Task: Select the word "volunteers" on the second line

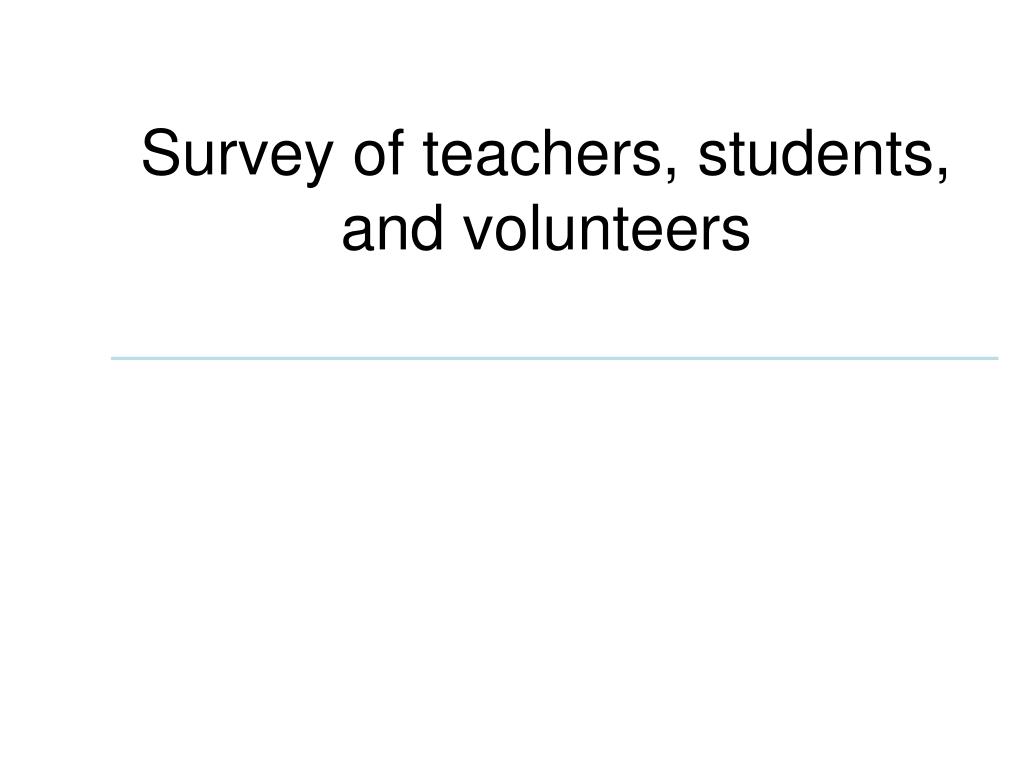Action: coord(607,227)
